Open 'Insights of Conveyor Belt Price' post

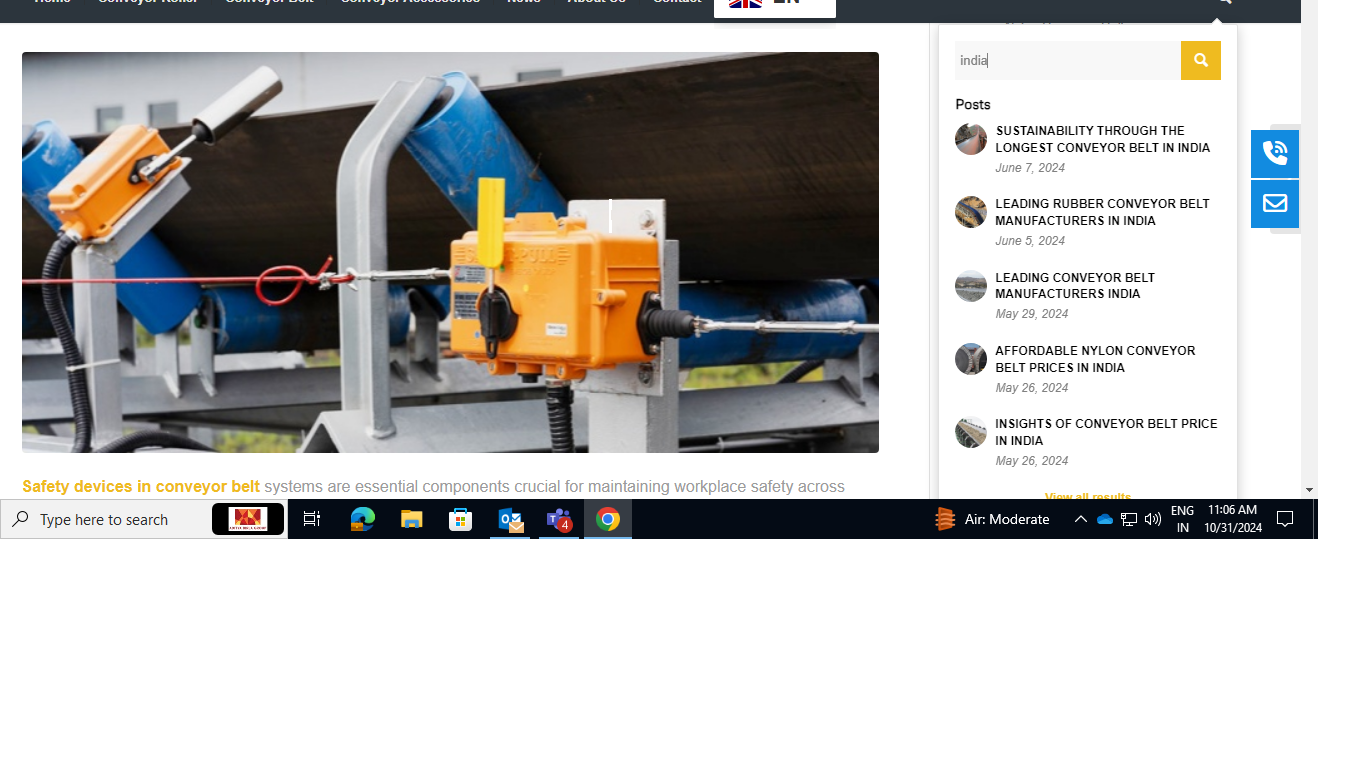[1106, 432]
